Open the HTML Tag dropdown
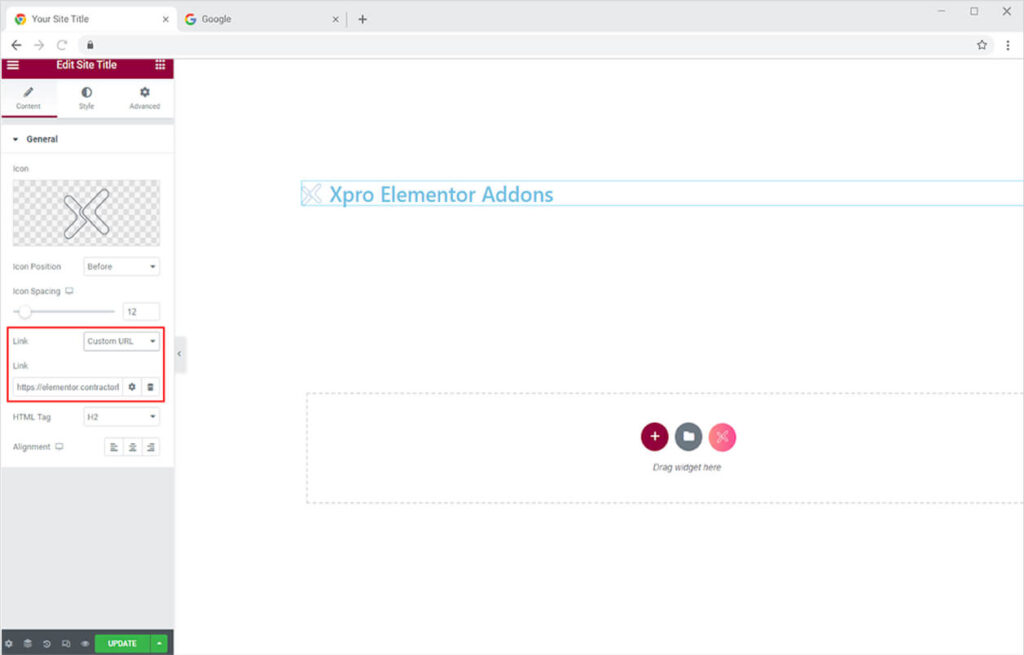The image size is (1024, 655). click(x=121, y=417)
